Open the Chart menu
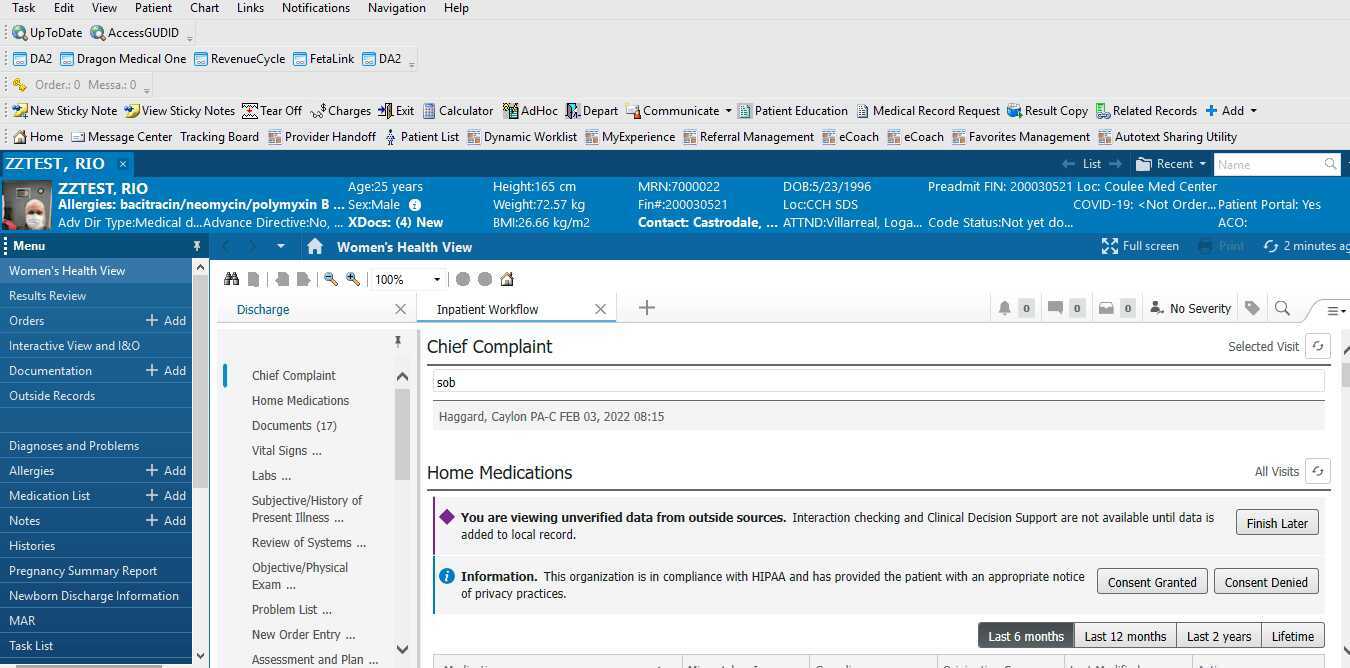Image resolution: width=1350 pixels, height=668 pixels. (204, 8)
